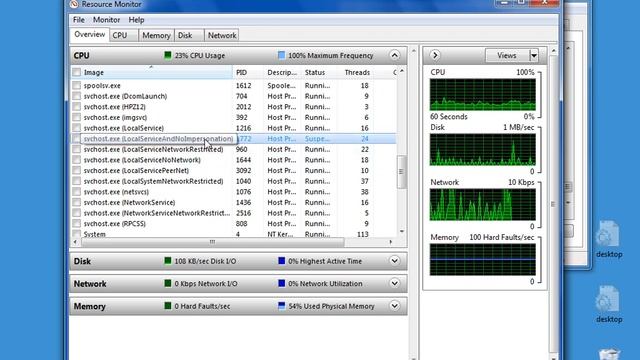The height and width of the screenshot is (360, 640).
Task: Click the process list vertical scroll thumb
Action: (x=402, y=171)
